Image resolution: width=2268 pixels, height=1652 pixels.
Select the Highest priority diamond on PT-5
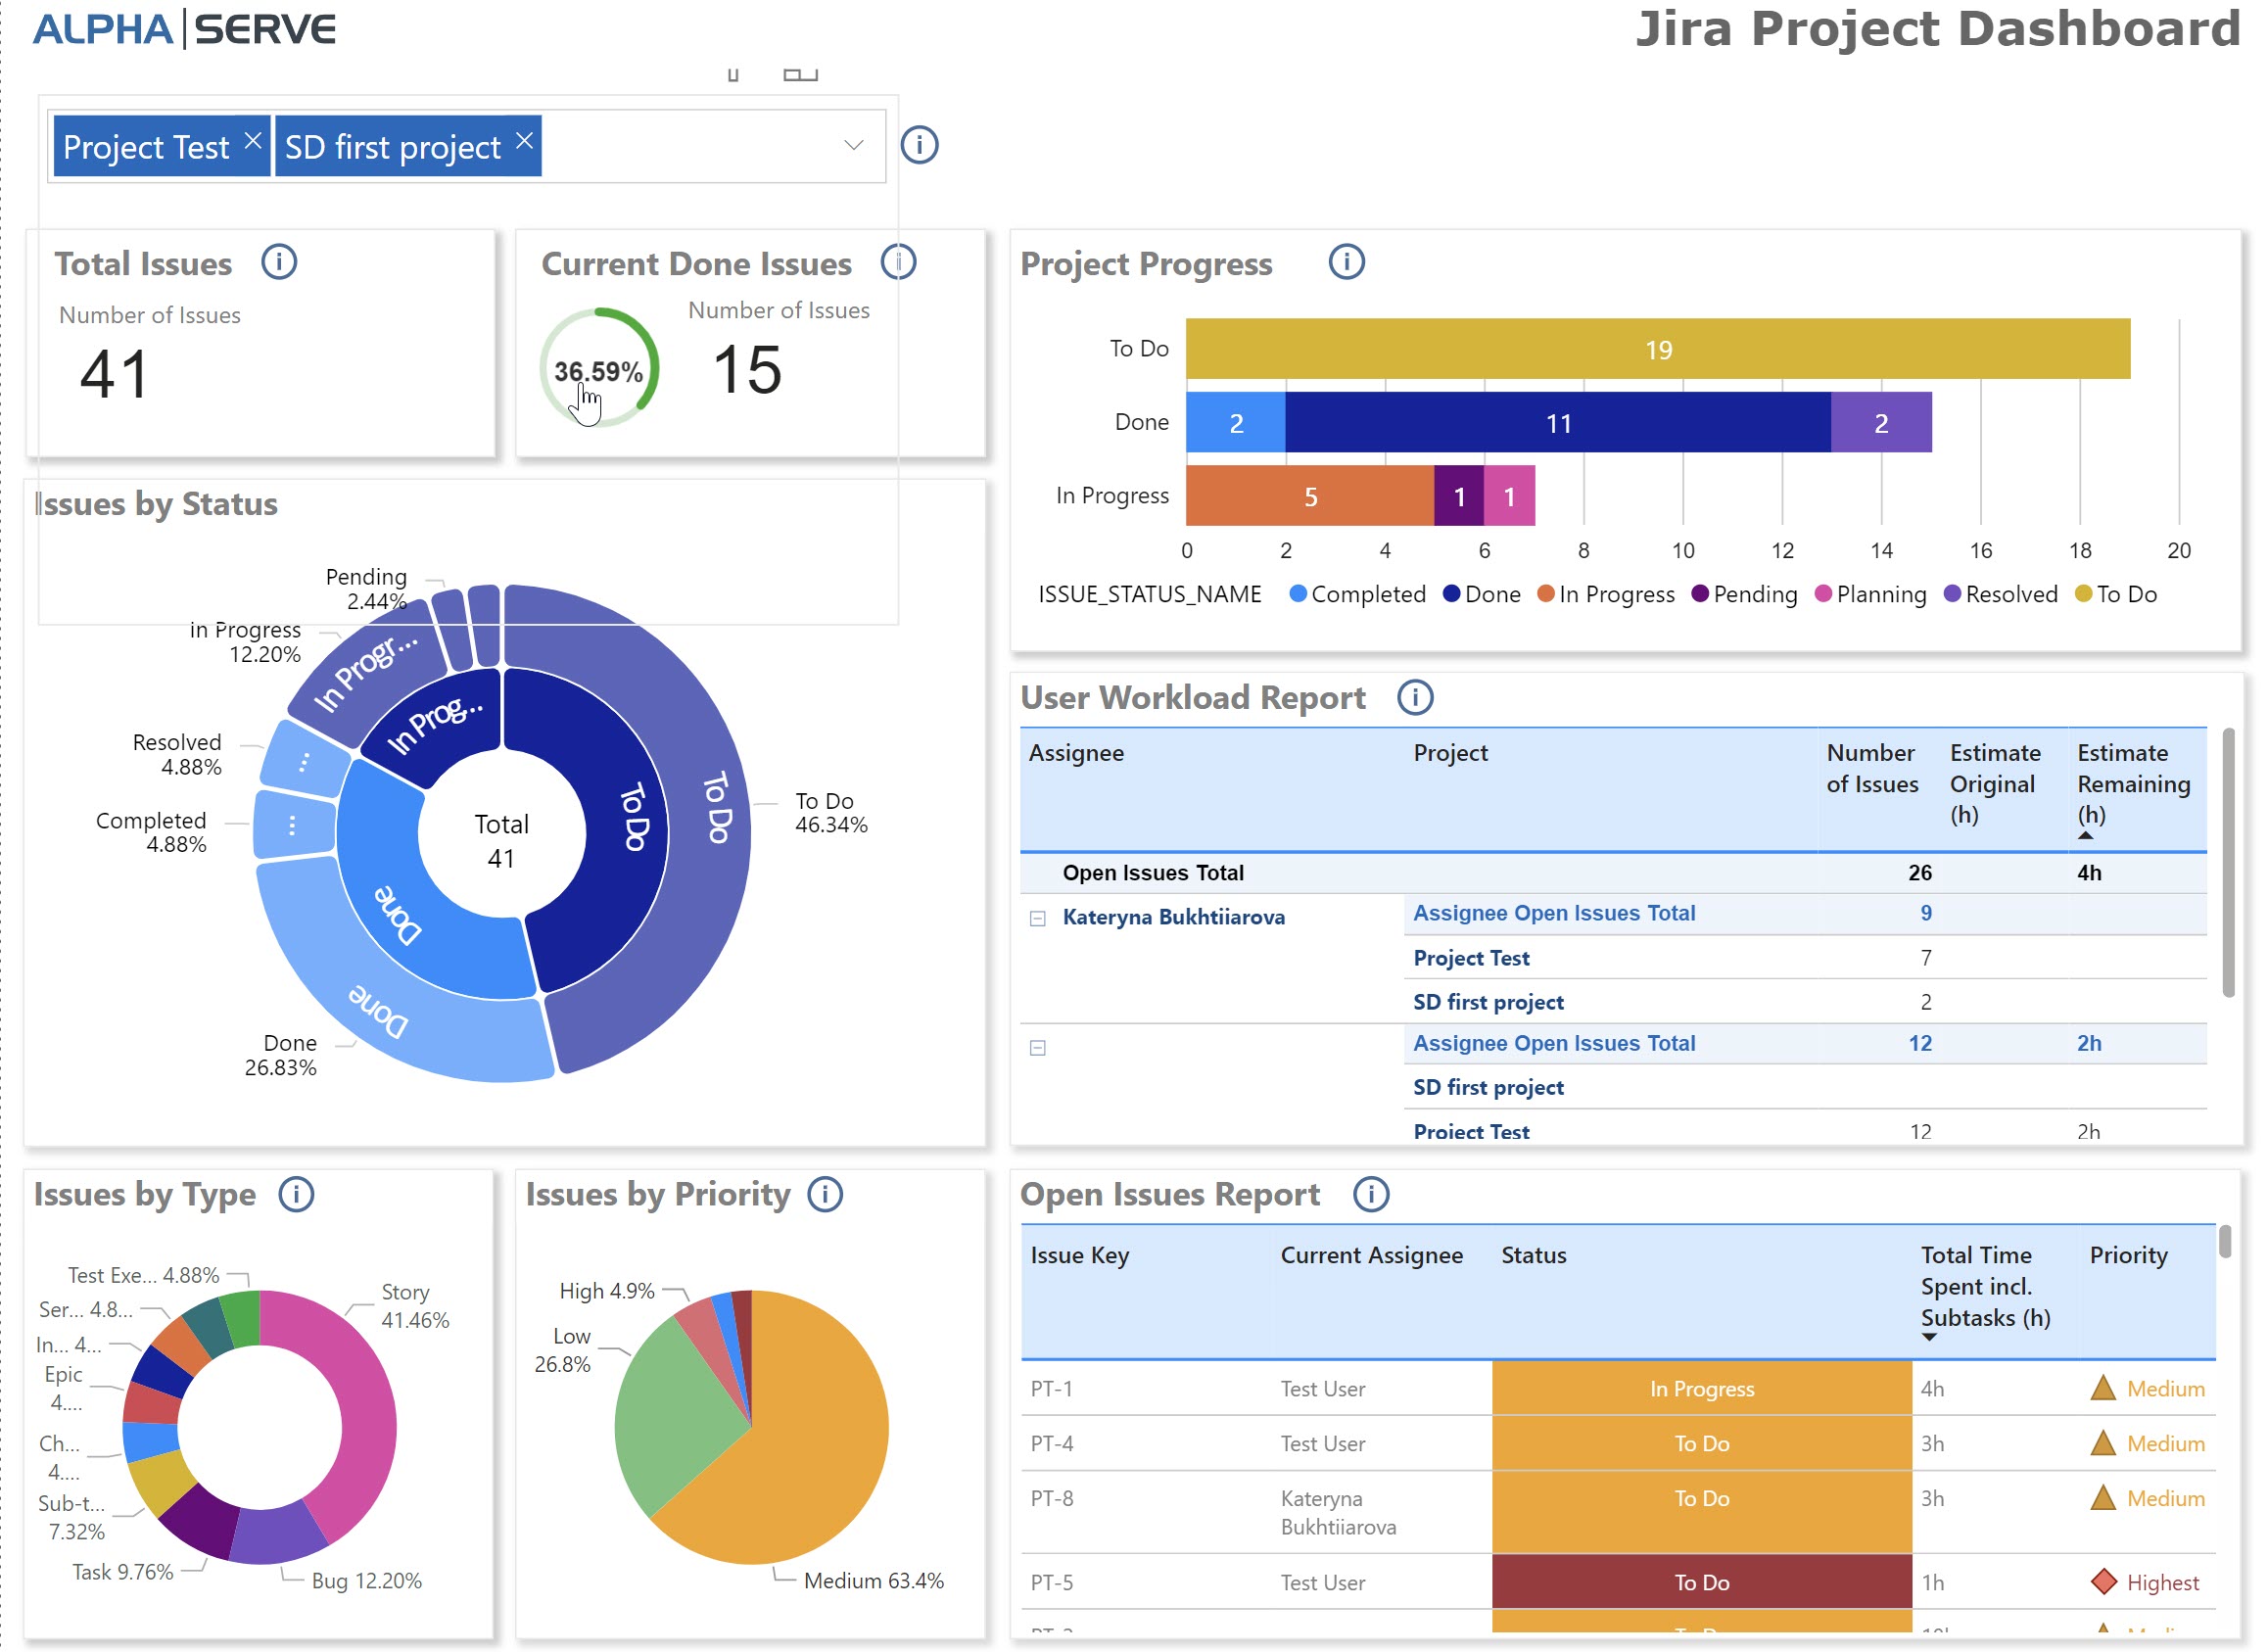pyautogui.click(x=2104, y=1582)
